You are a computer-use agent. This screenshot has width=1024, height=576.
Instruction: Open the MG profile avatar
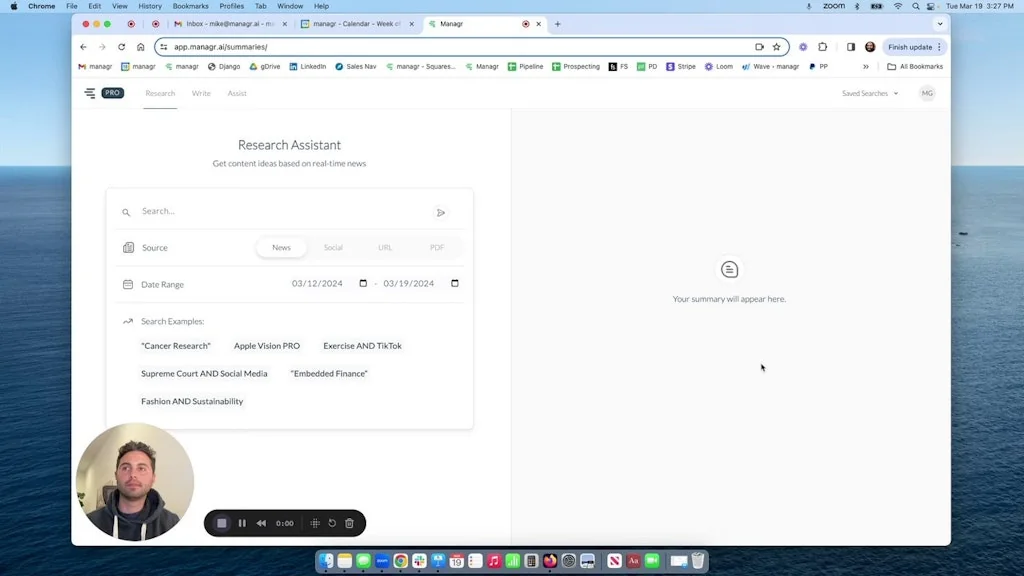click(x=927, y=93)
